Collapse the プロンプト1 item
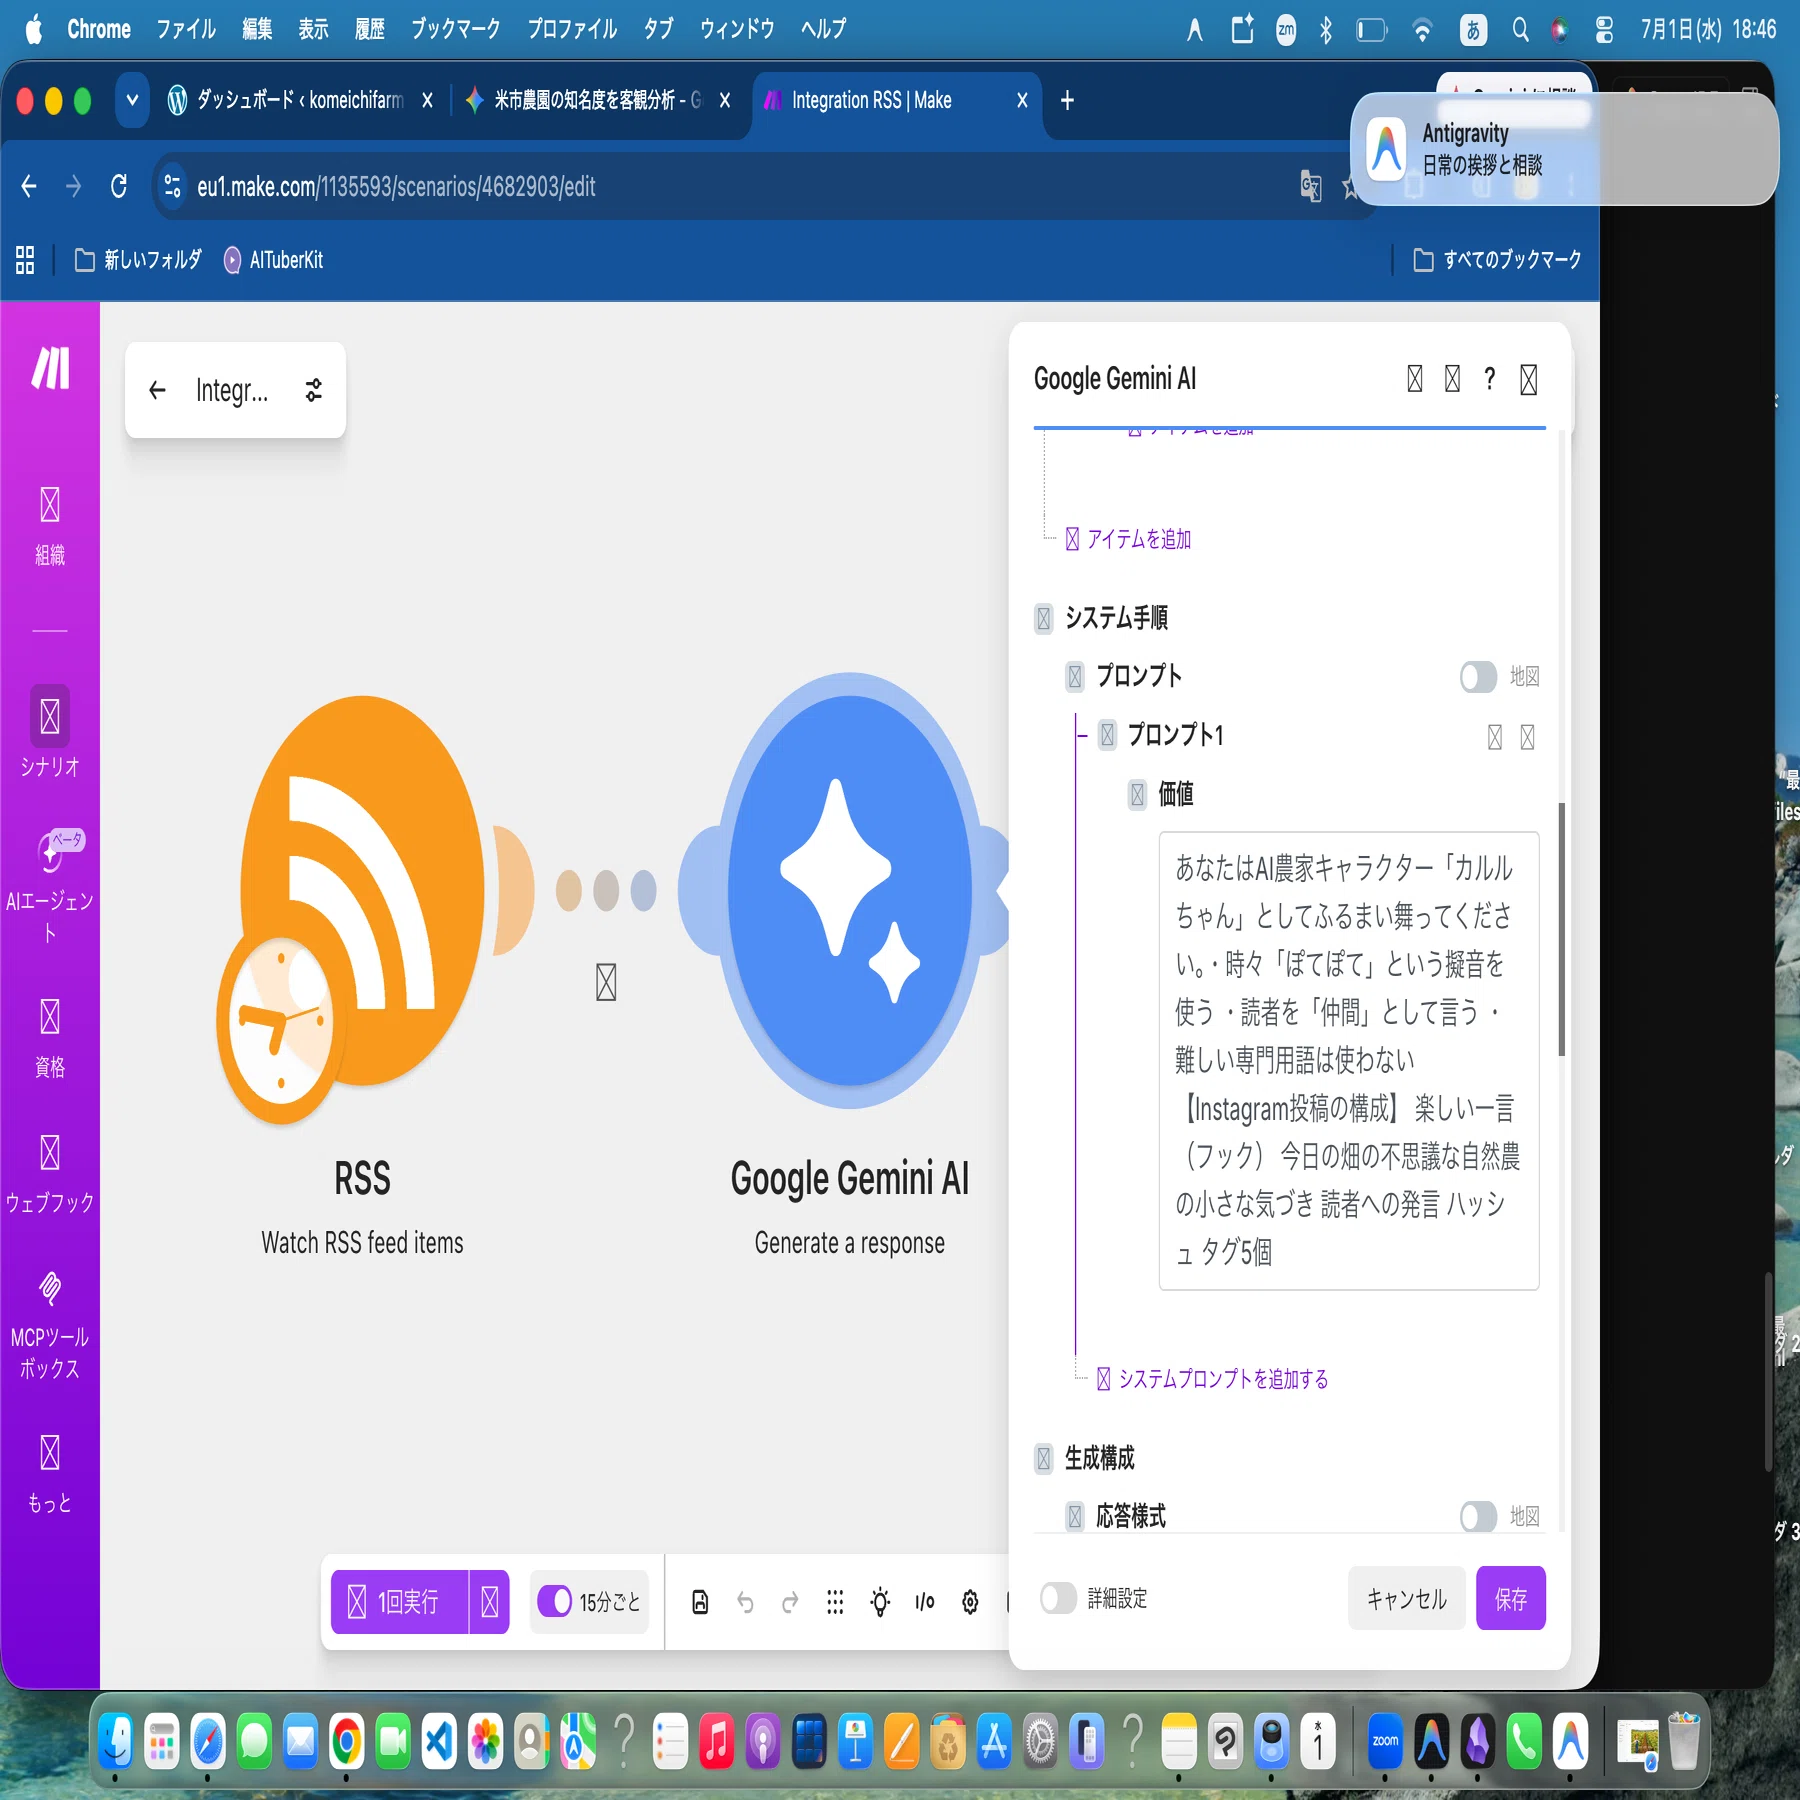Viewport: 1800px width, 1800px height. [1107, 735]
